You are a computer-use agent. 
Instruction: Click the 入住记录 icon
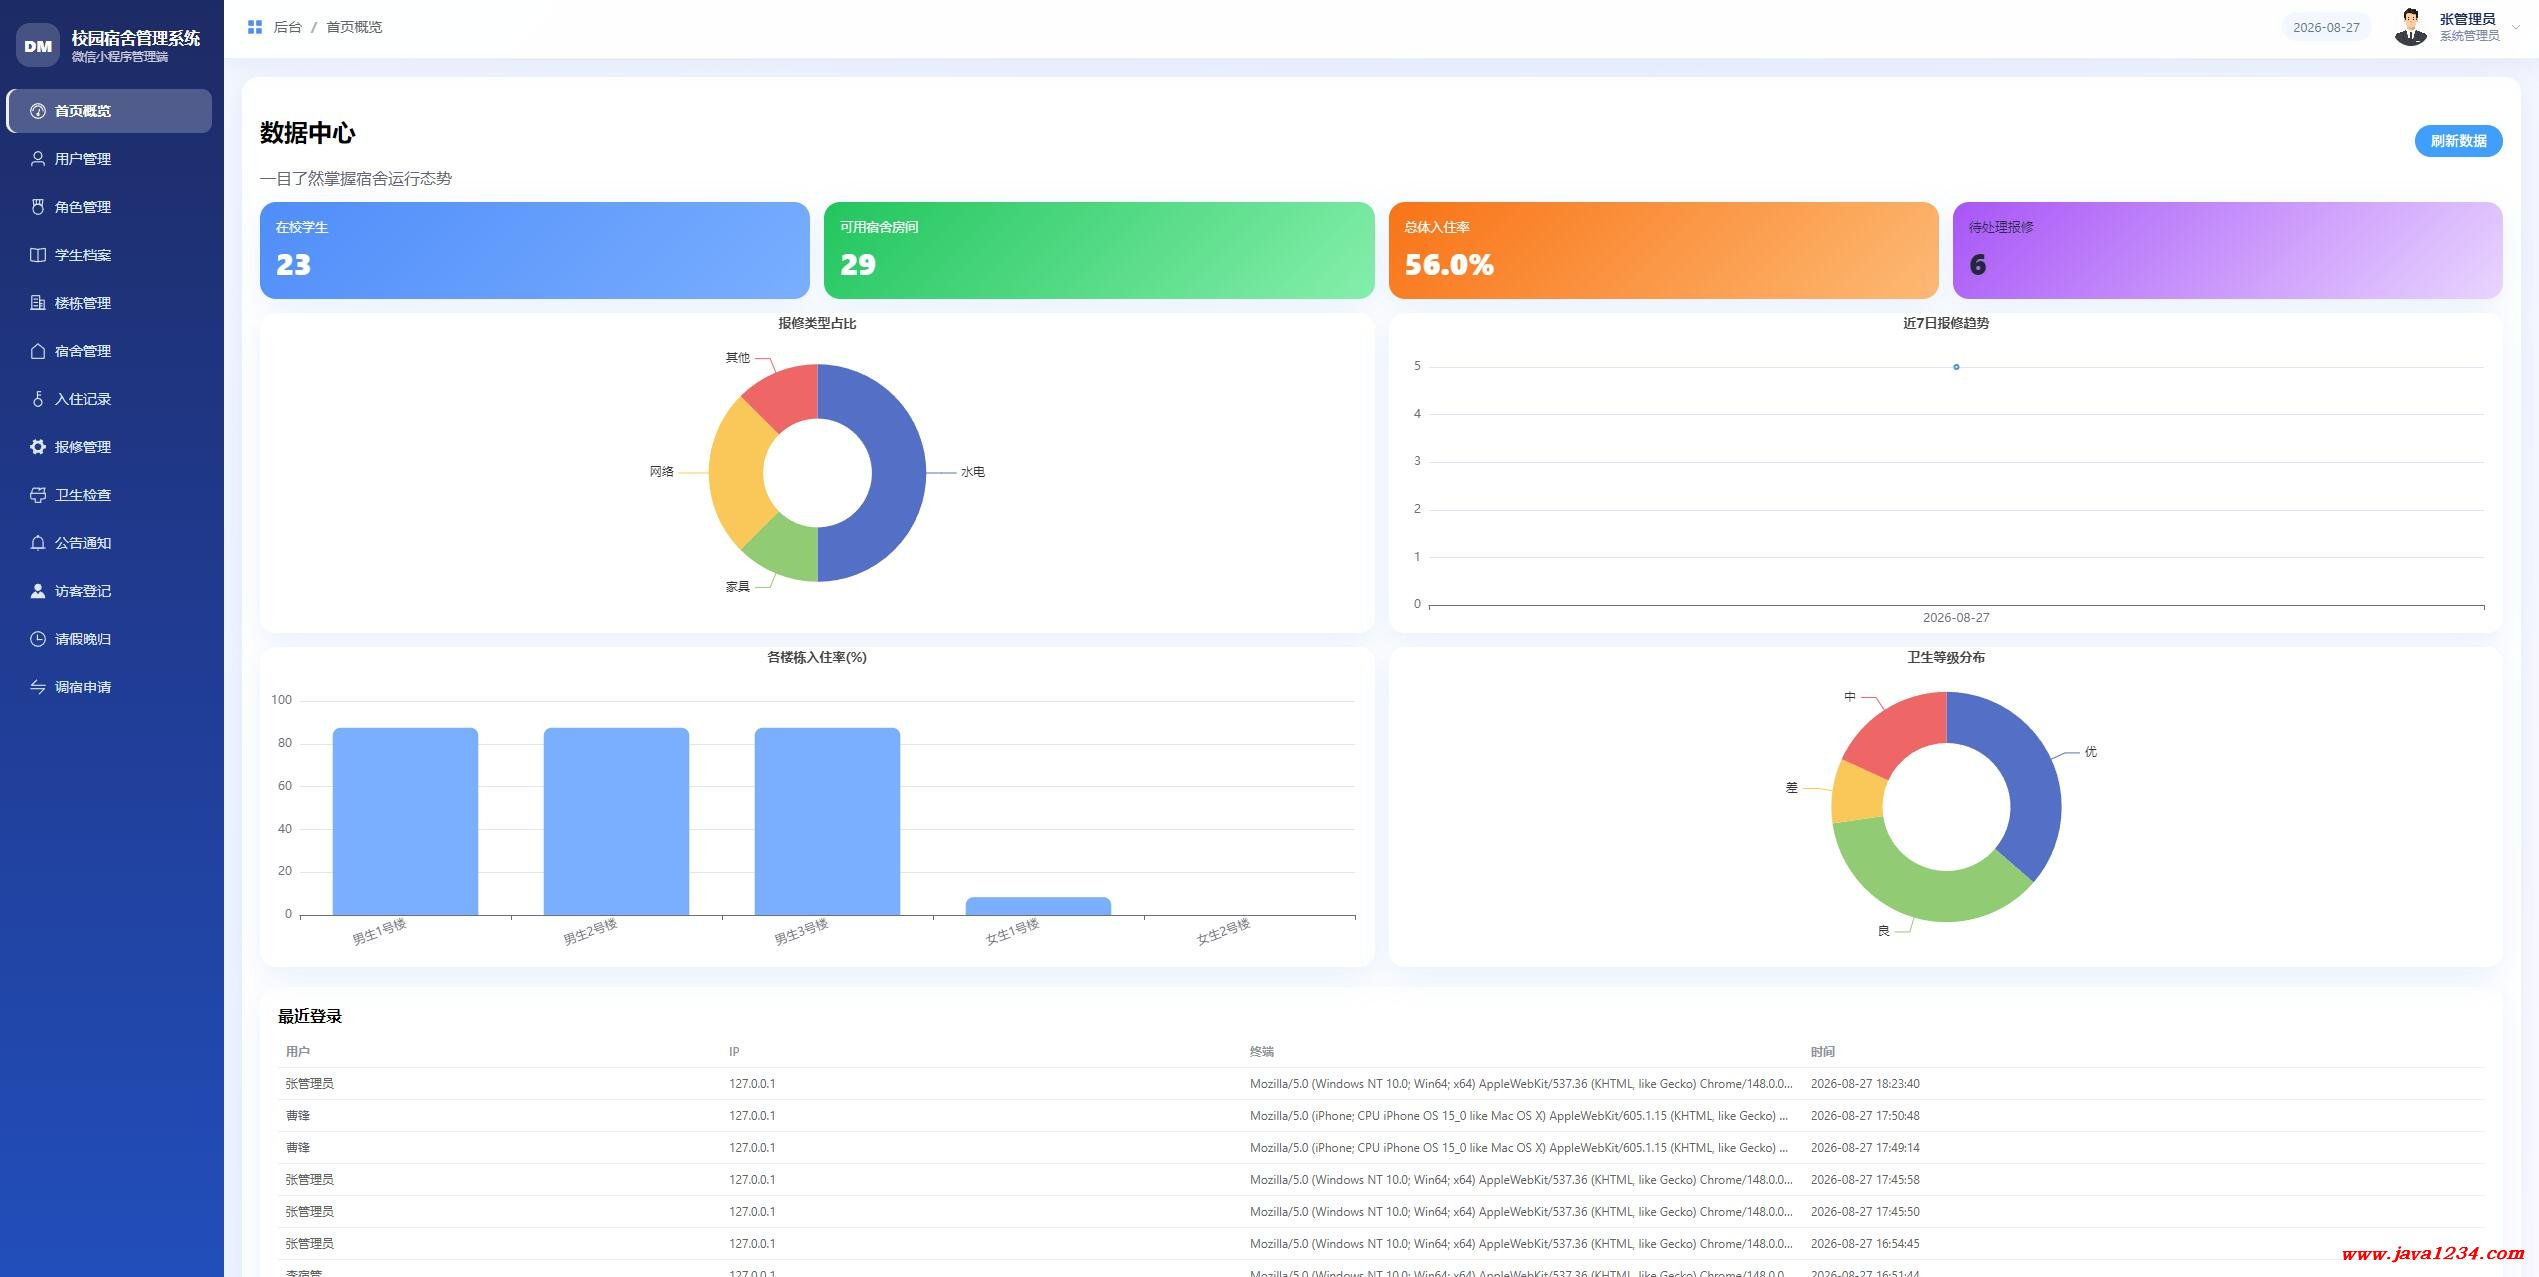pos(38,399)
